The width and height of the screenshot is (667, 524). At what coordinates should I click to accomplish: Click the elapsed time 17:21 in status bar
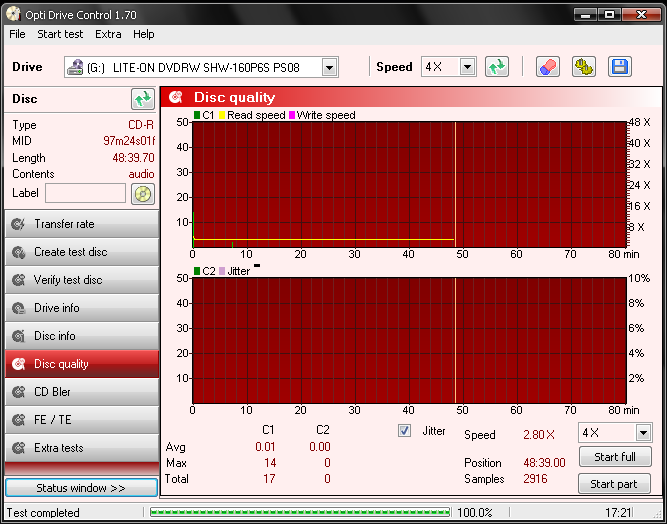point(619,513)
